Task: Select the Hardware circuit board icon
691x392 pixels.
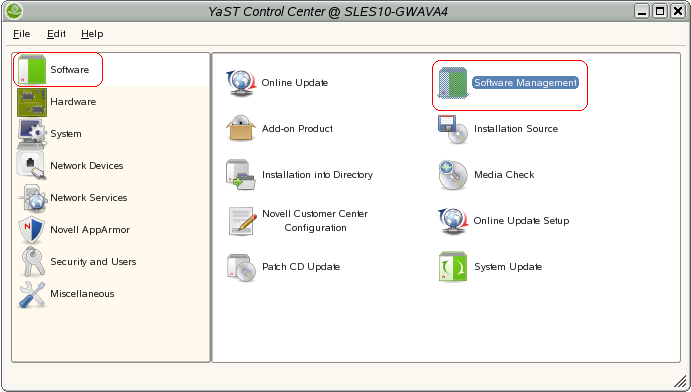Action: coord(32,102)
